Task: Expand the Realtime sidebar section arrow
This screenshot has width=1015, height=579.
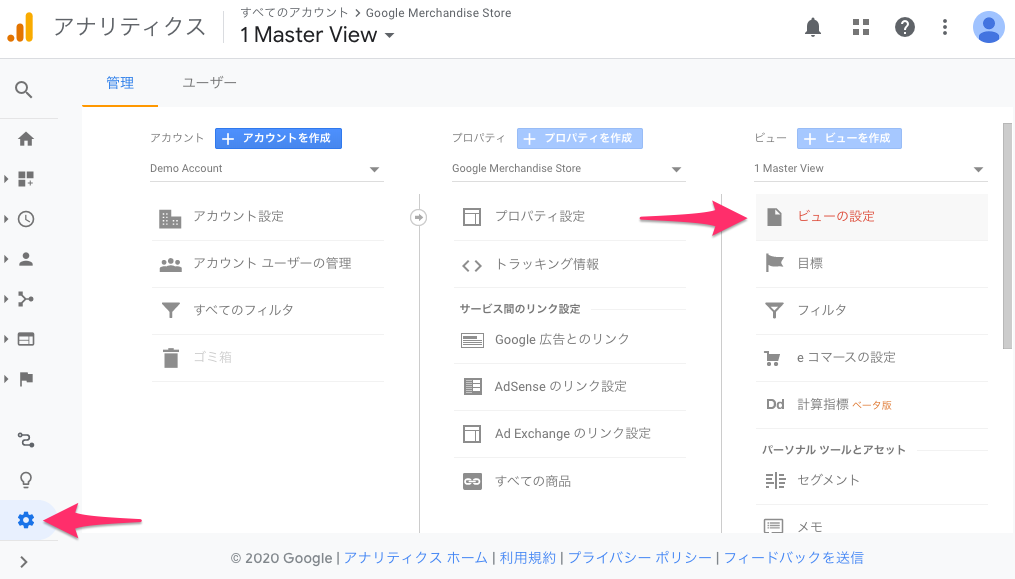Action: point(6,219)
